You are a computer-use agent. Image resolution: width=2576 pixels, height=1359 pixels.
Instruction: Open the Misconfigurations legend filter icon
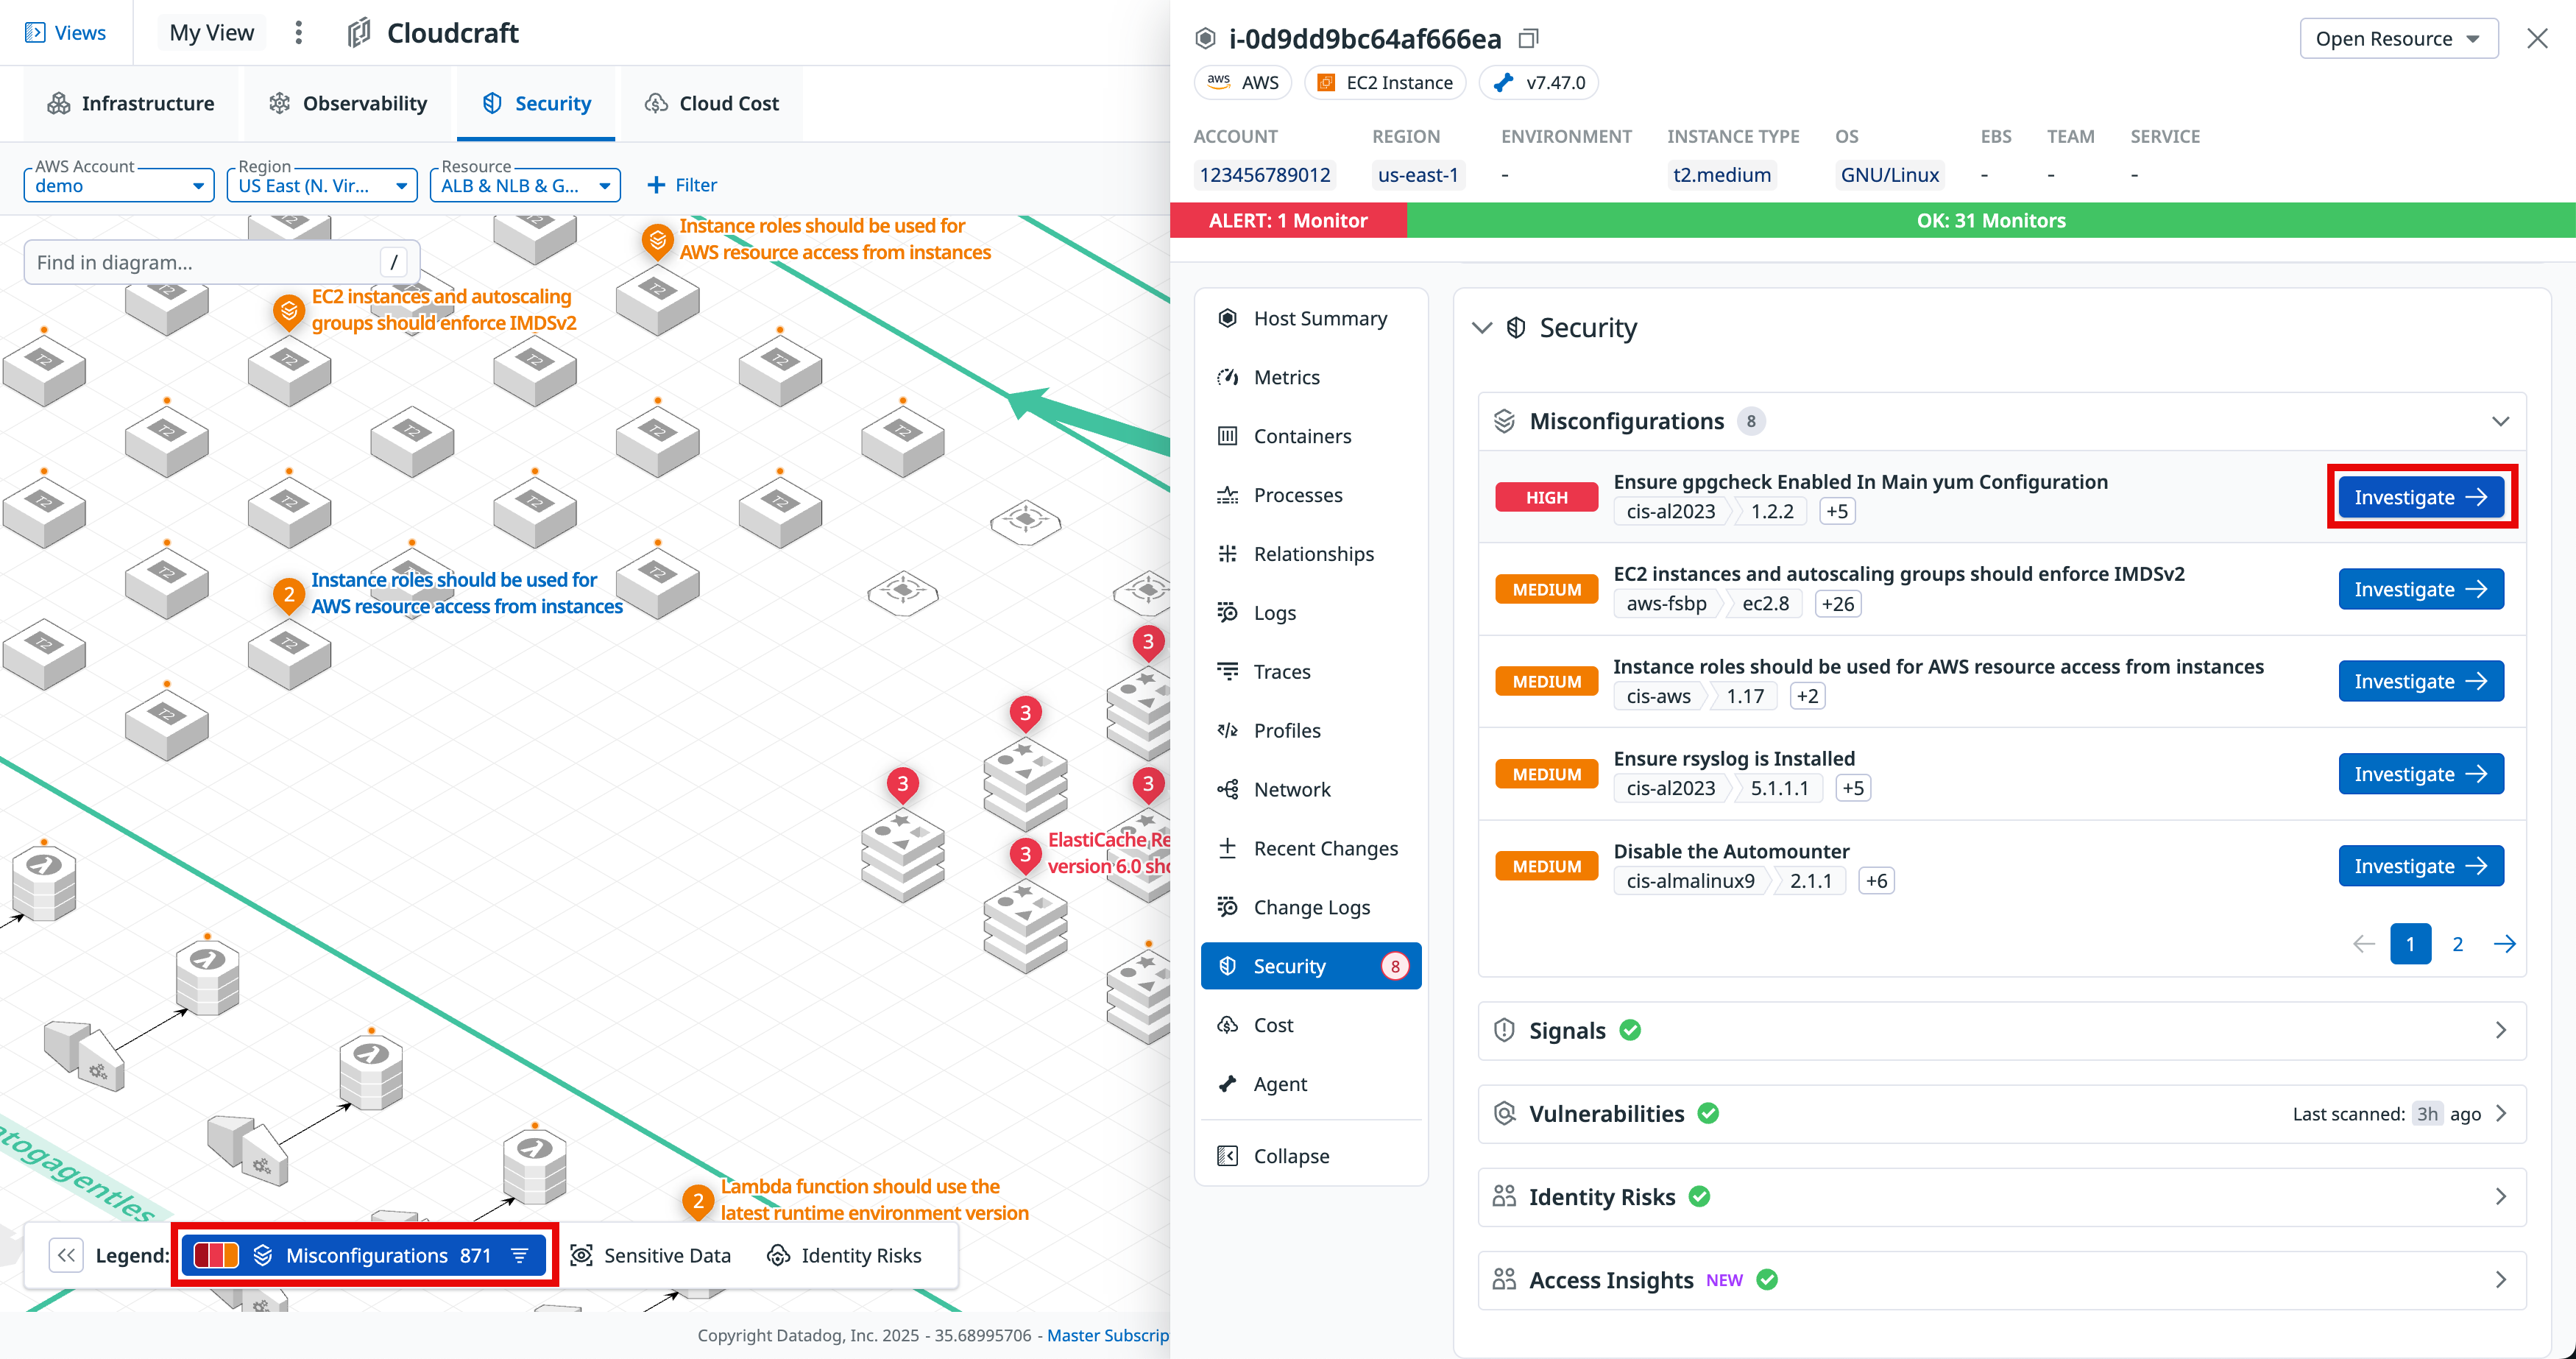coord(520,1255)
